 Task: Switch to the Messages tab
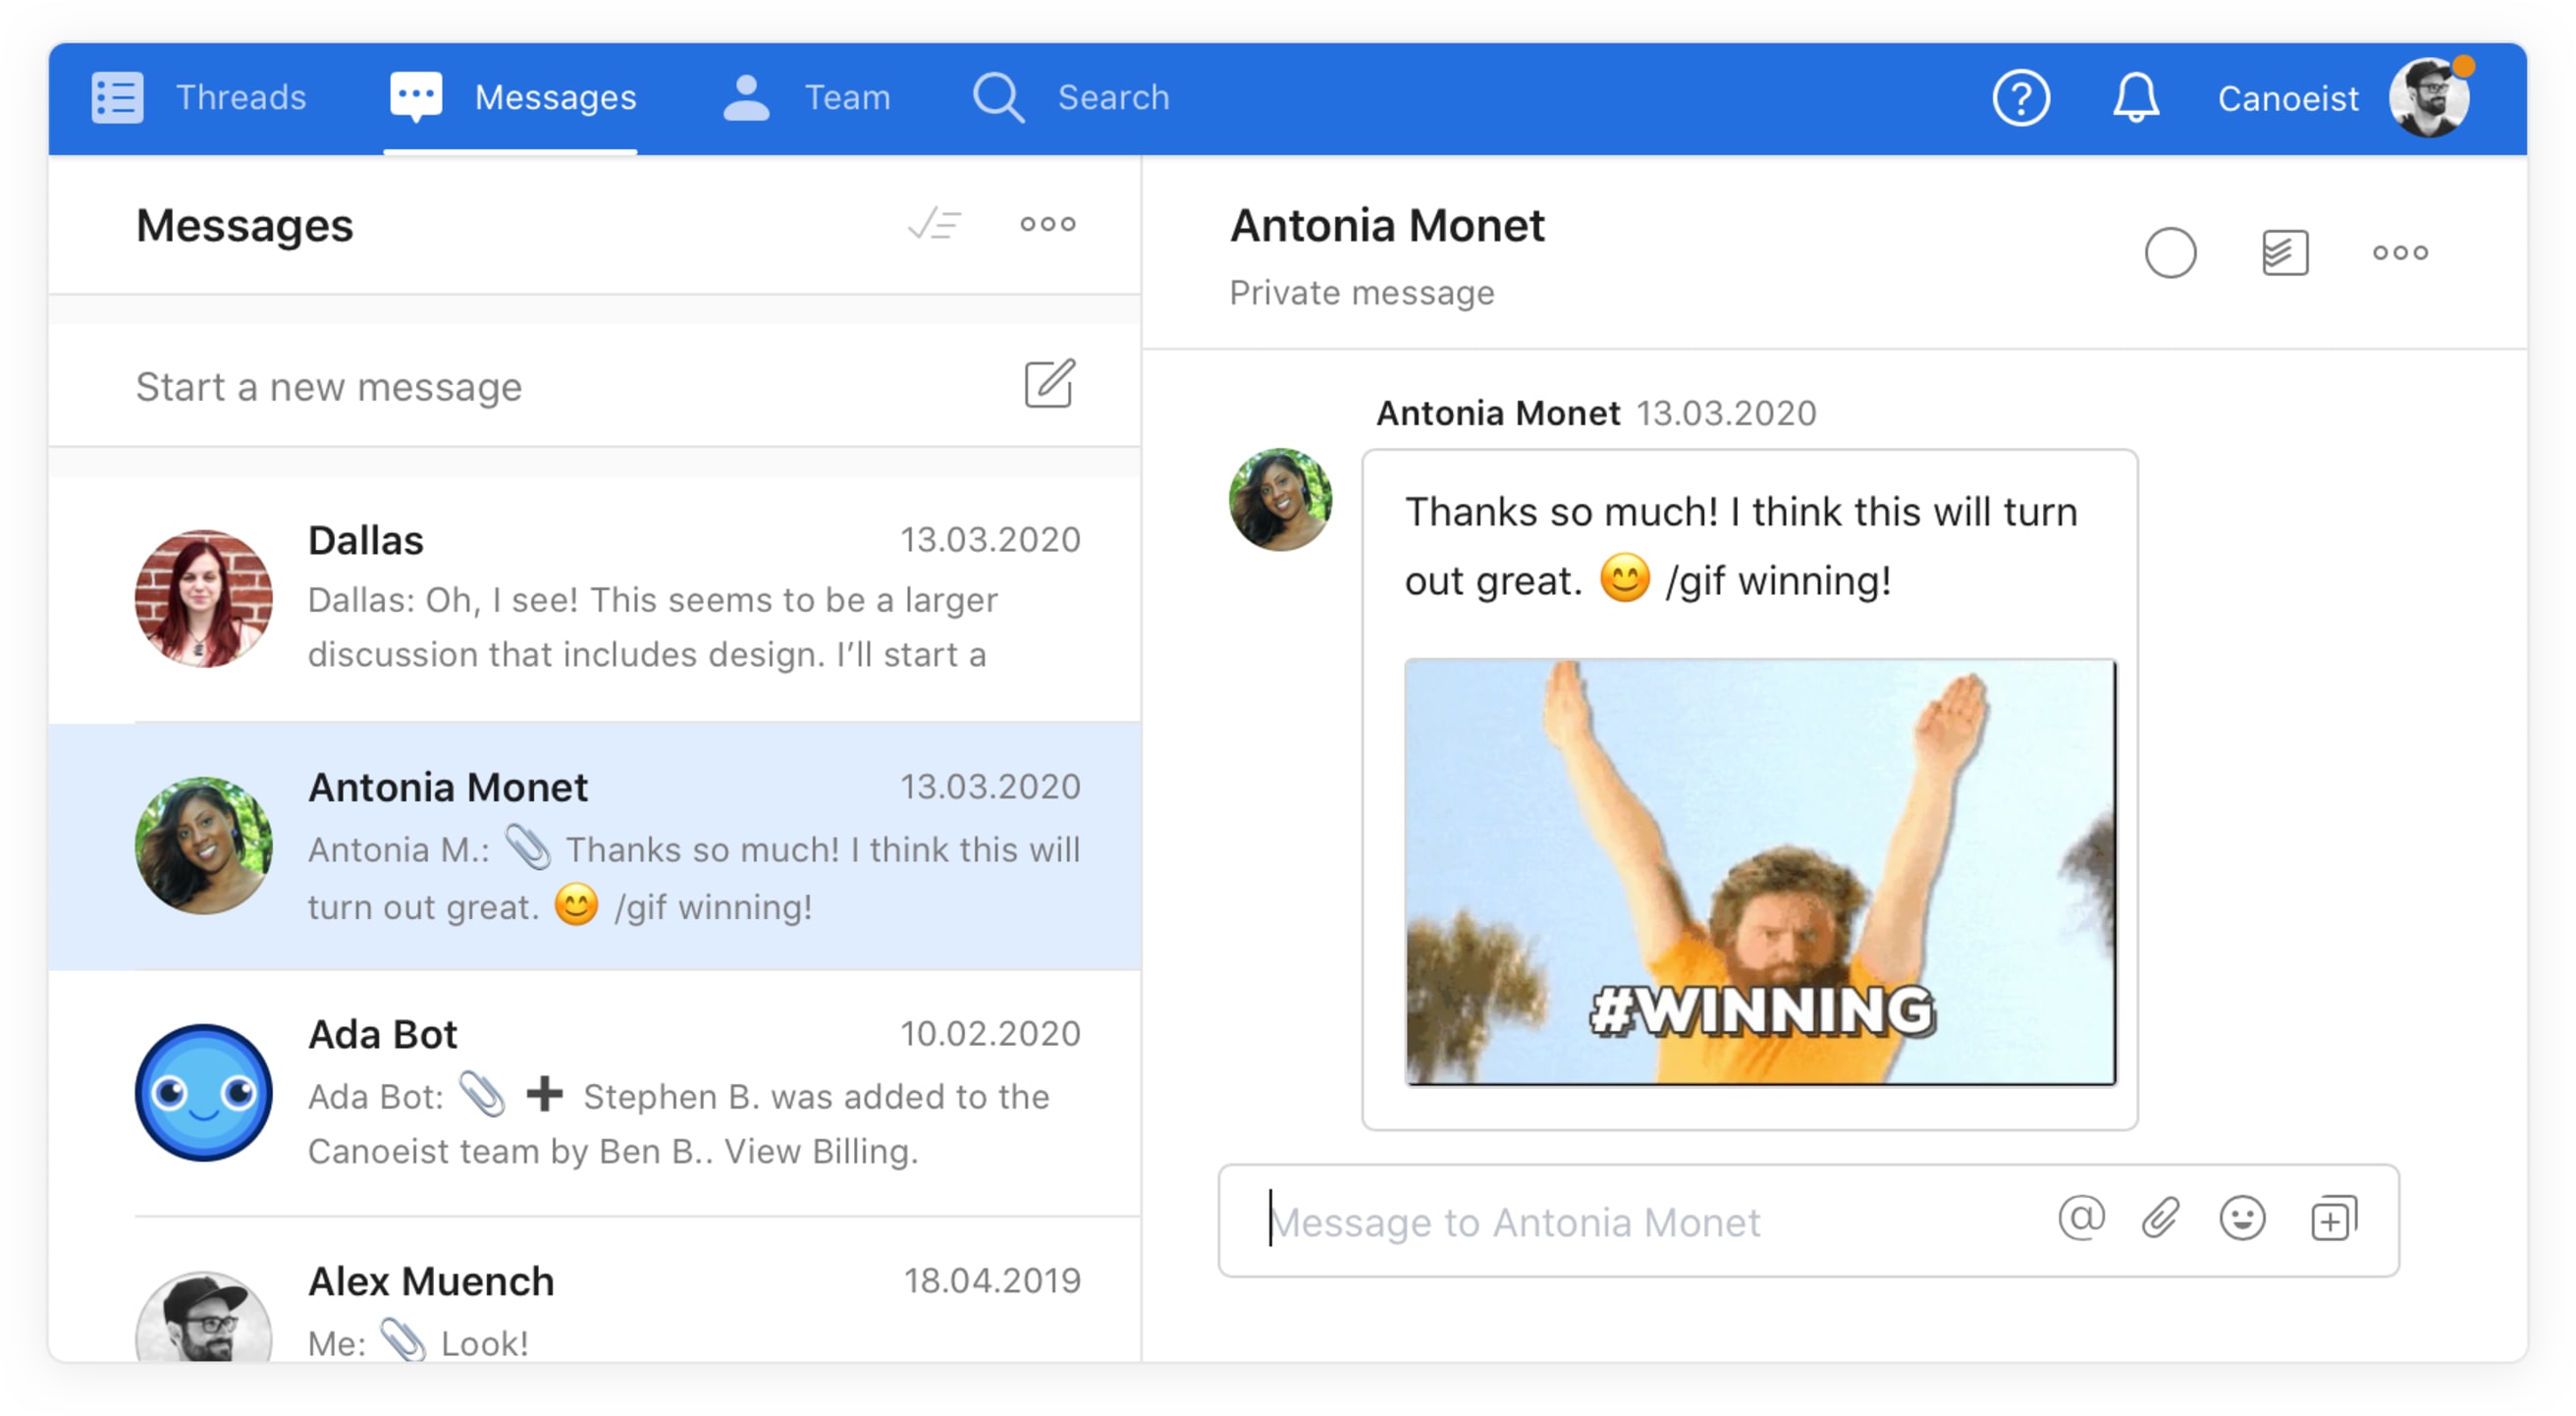[x=512, y=98]
